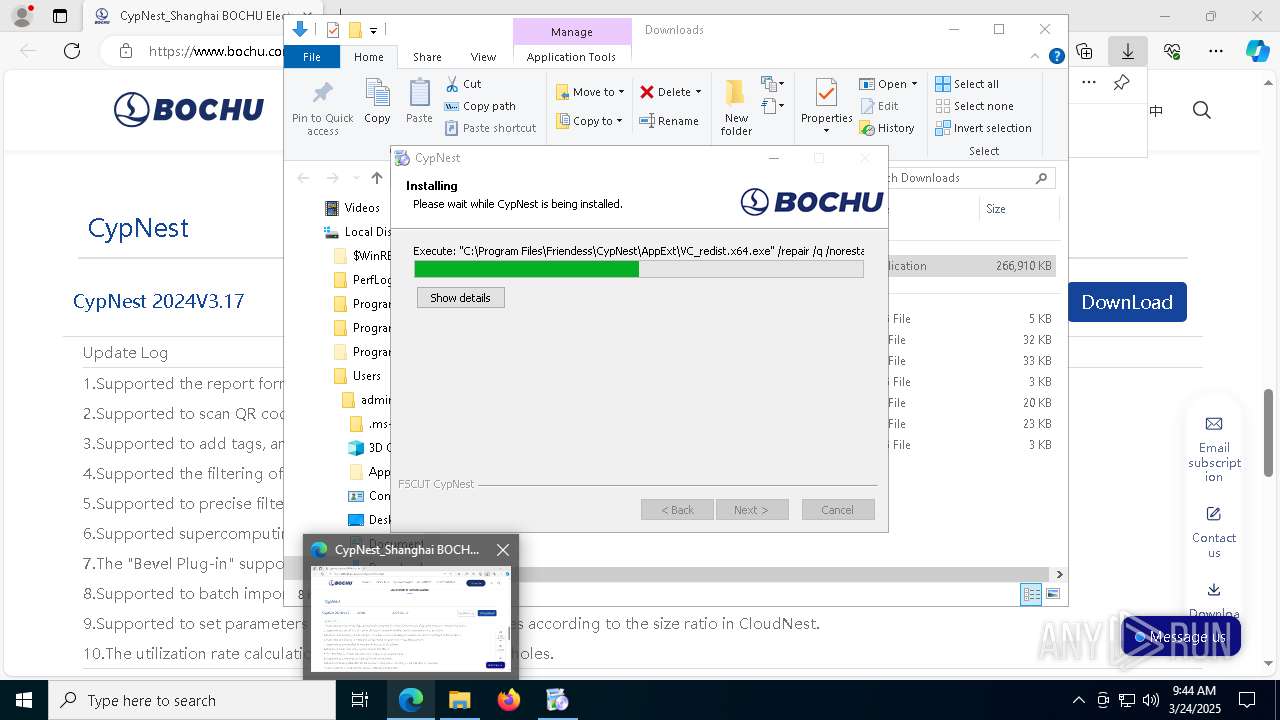Click the Chinese language switch 中
This screenshot has height=720, width=1280.
1156,110
